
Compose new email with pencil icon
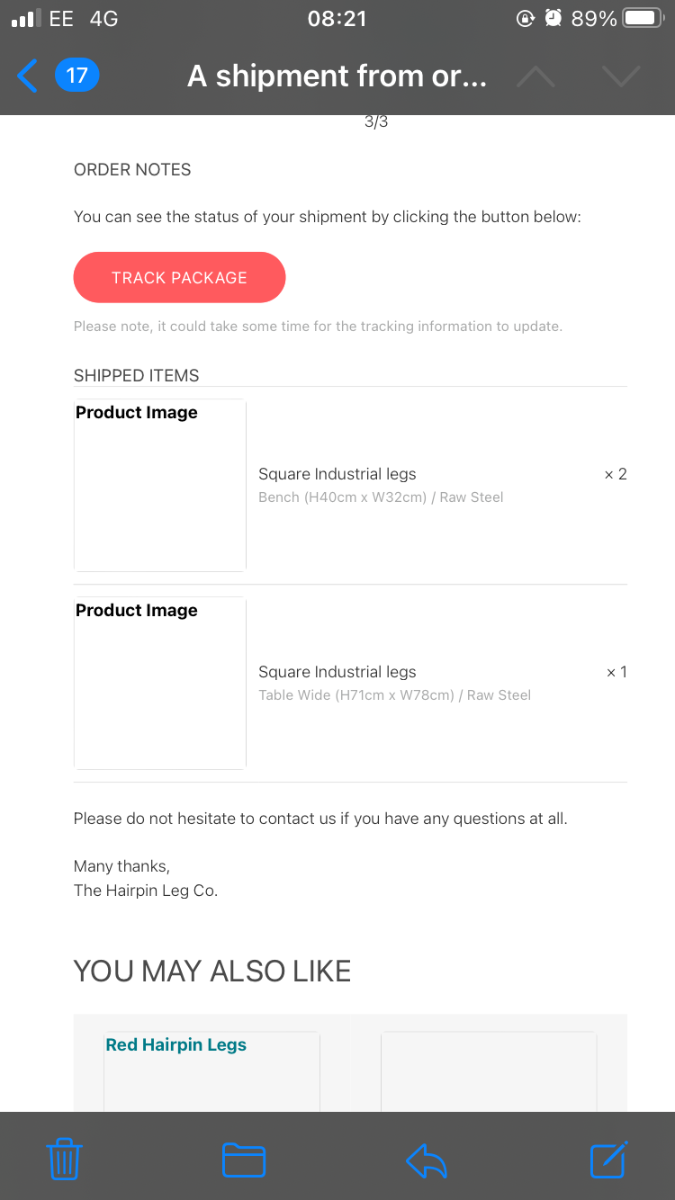coord(609,1159)
